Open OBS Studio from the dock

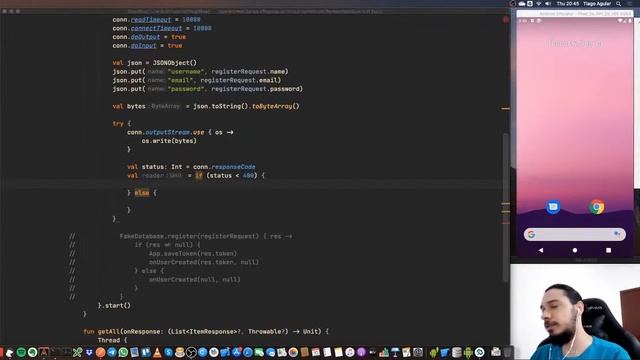(191, 352)
